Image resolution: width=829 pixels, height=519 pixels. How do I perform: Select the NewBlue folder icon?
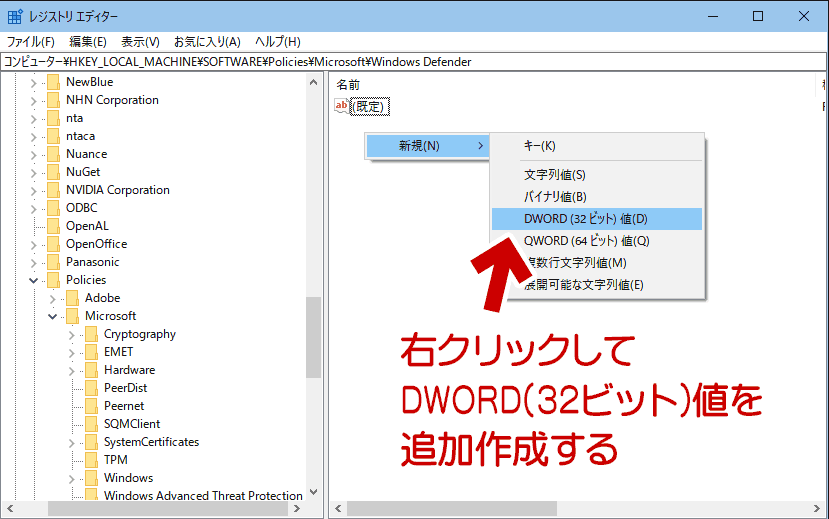point(53,82)
